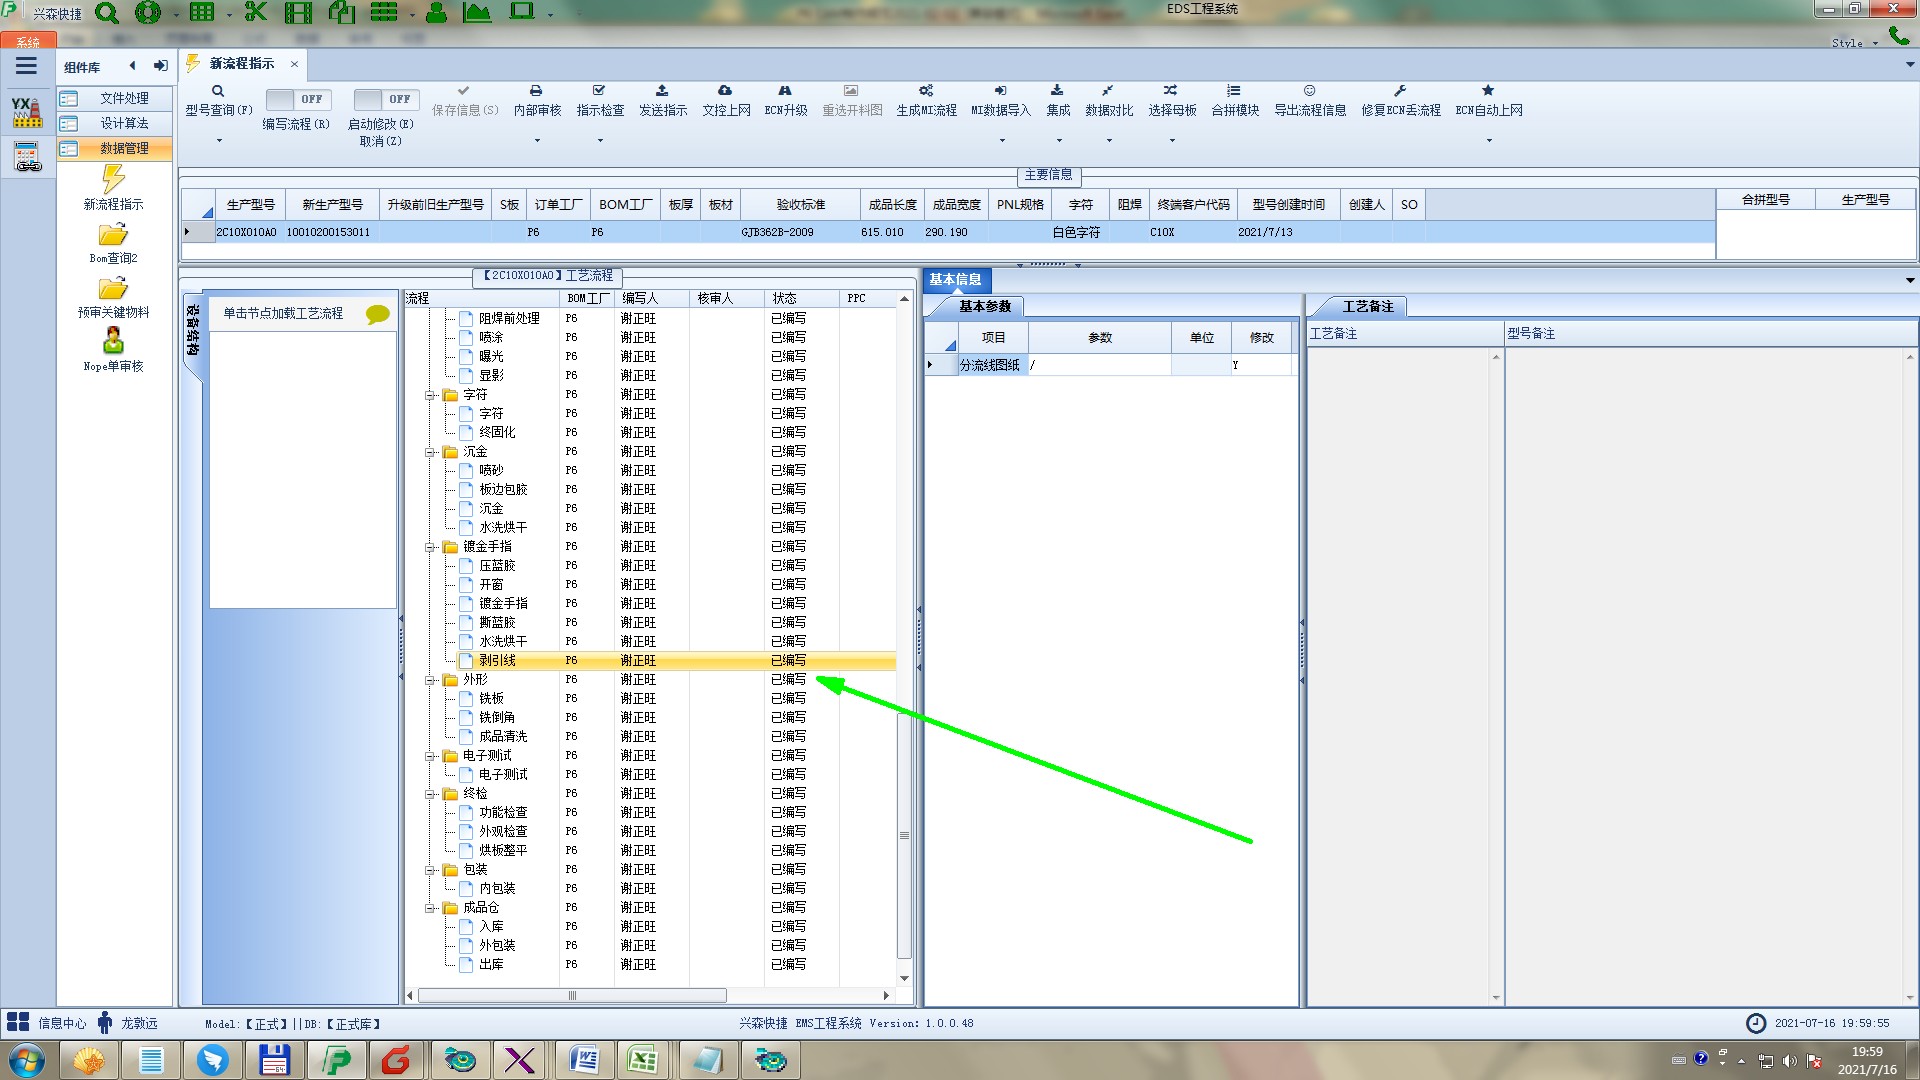Click the 集成 download icon
1920x1080 pixels.
[x=1057, y=90]
